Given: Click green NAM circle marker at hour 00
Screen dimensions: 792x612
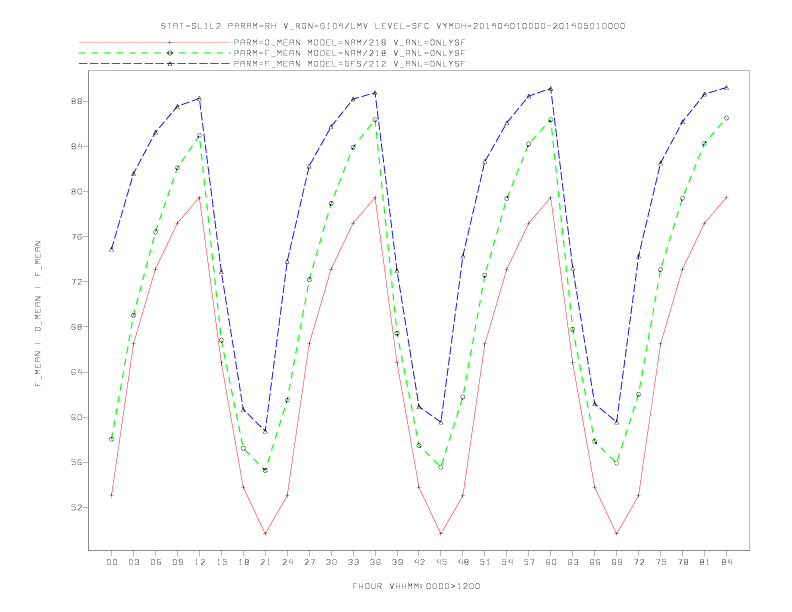Looking at the screenshot, I should [112, 439].
